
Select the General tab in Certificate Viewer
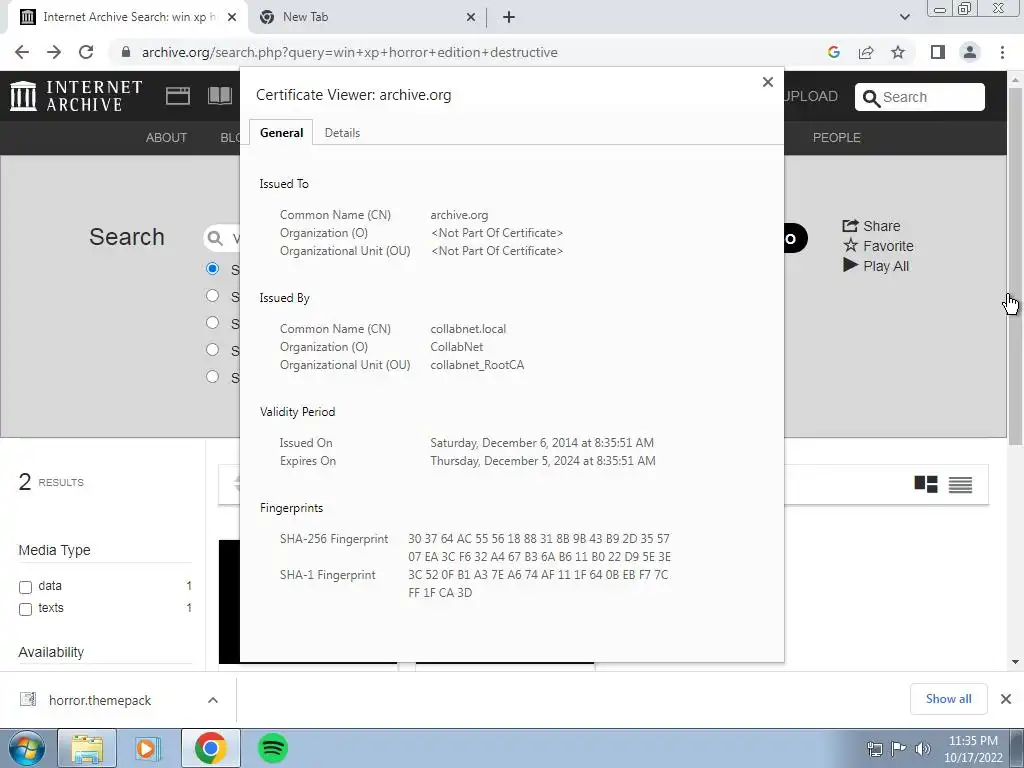pos(281,133)
